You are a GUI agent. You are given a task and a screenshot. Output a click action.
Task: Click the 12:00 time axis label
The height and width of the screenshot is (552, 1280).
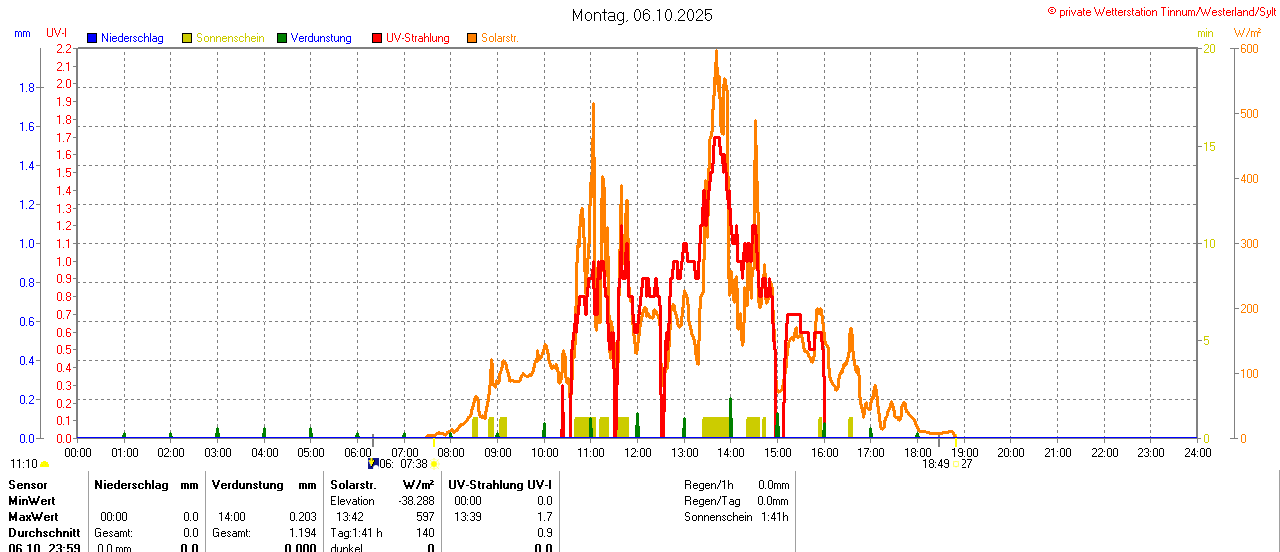[x=637, y=453]
